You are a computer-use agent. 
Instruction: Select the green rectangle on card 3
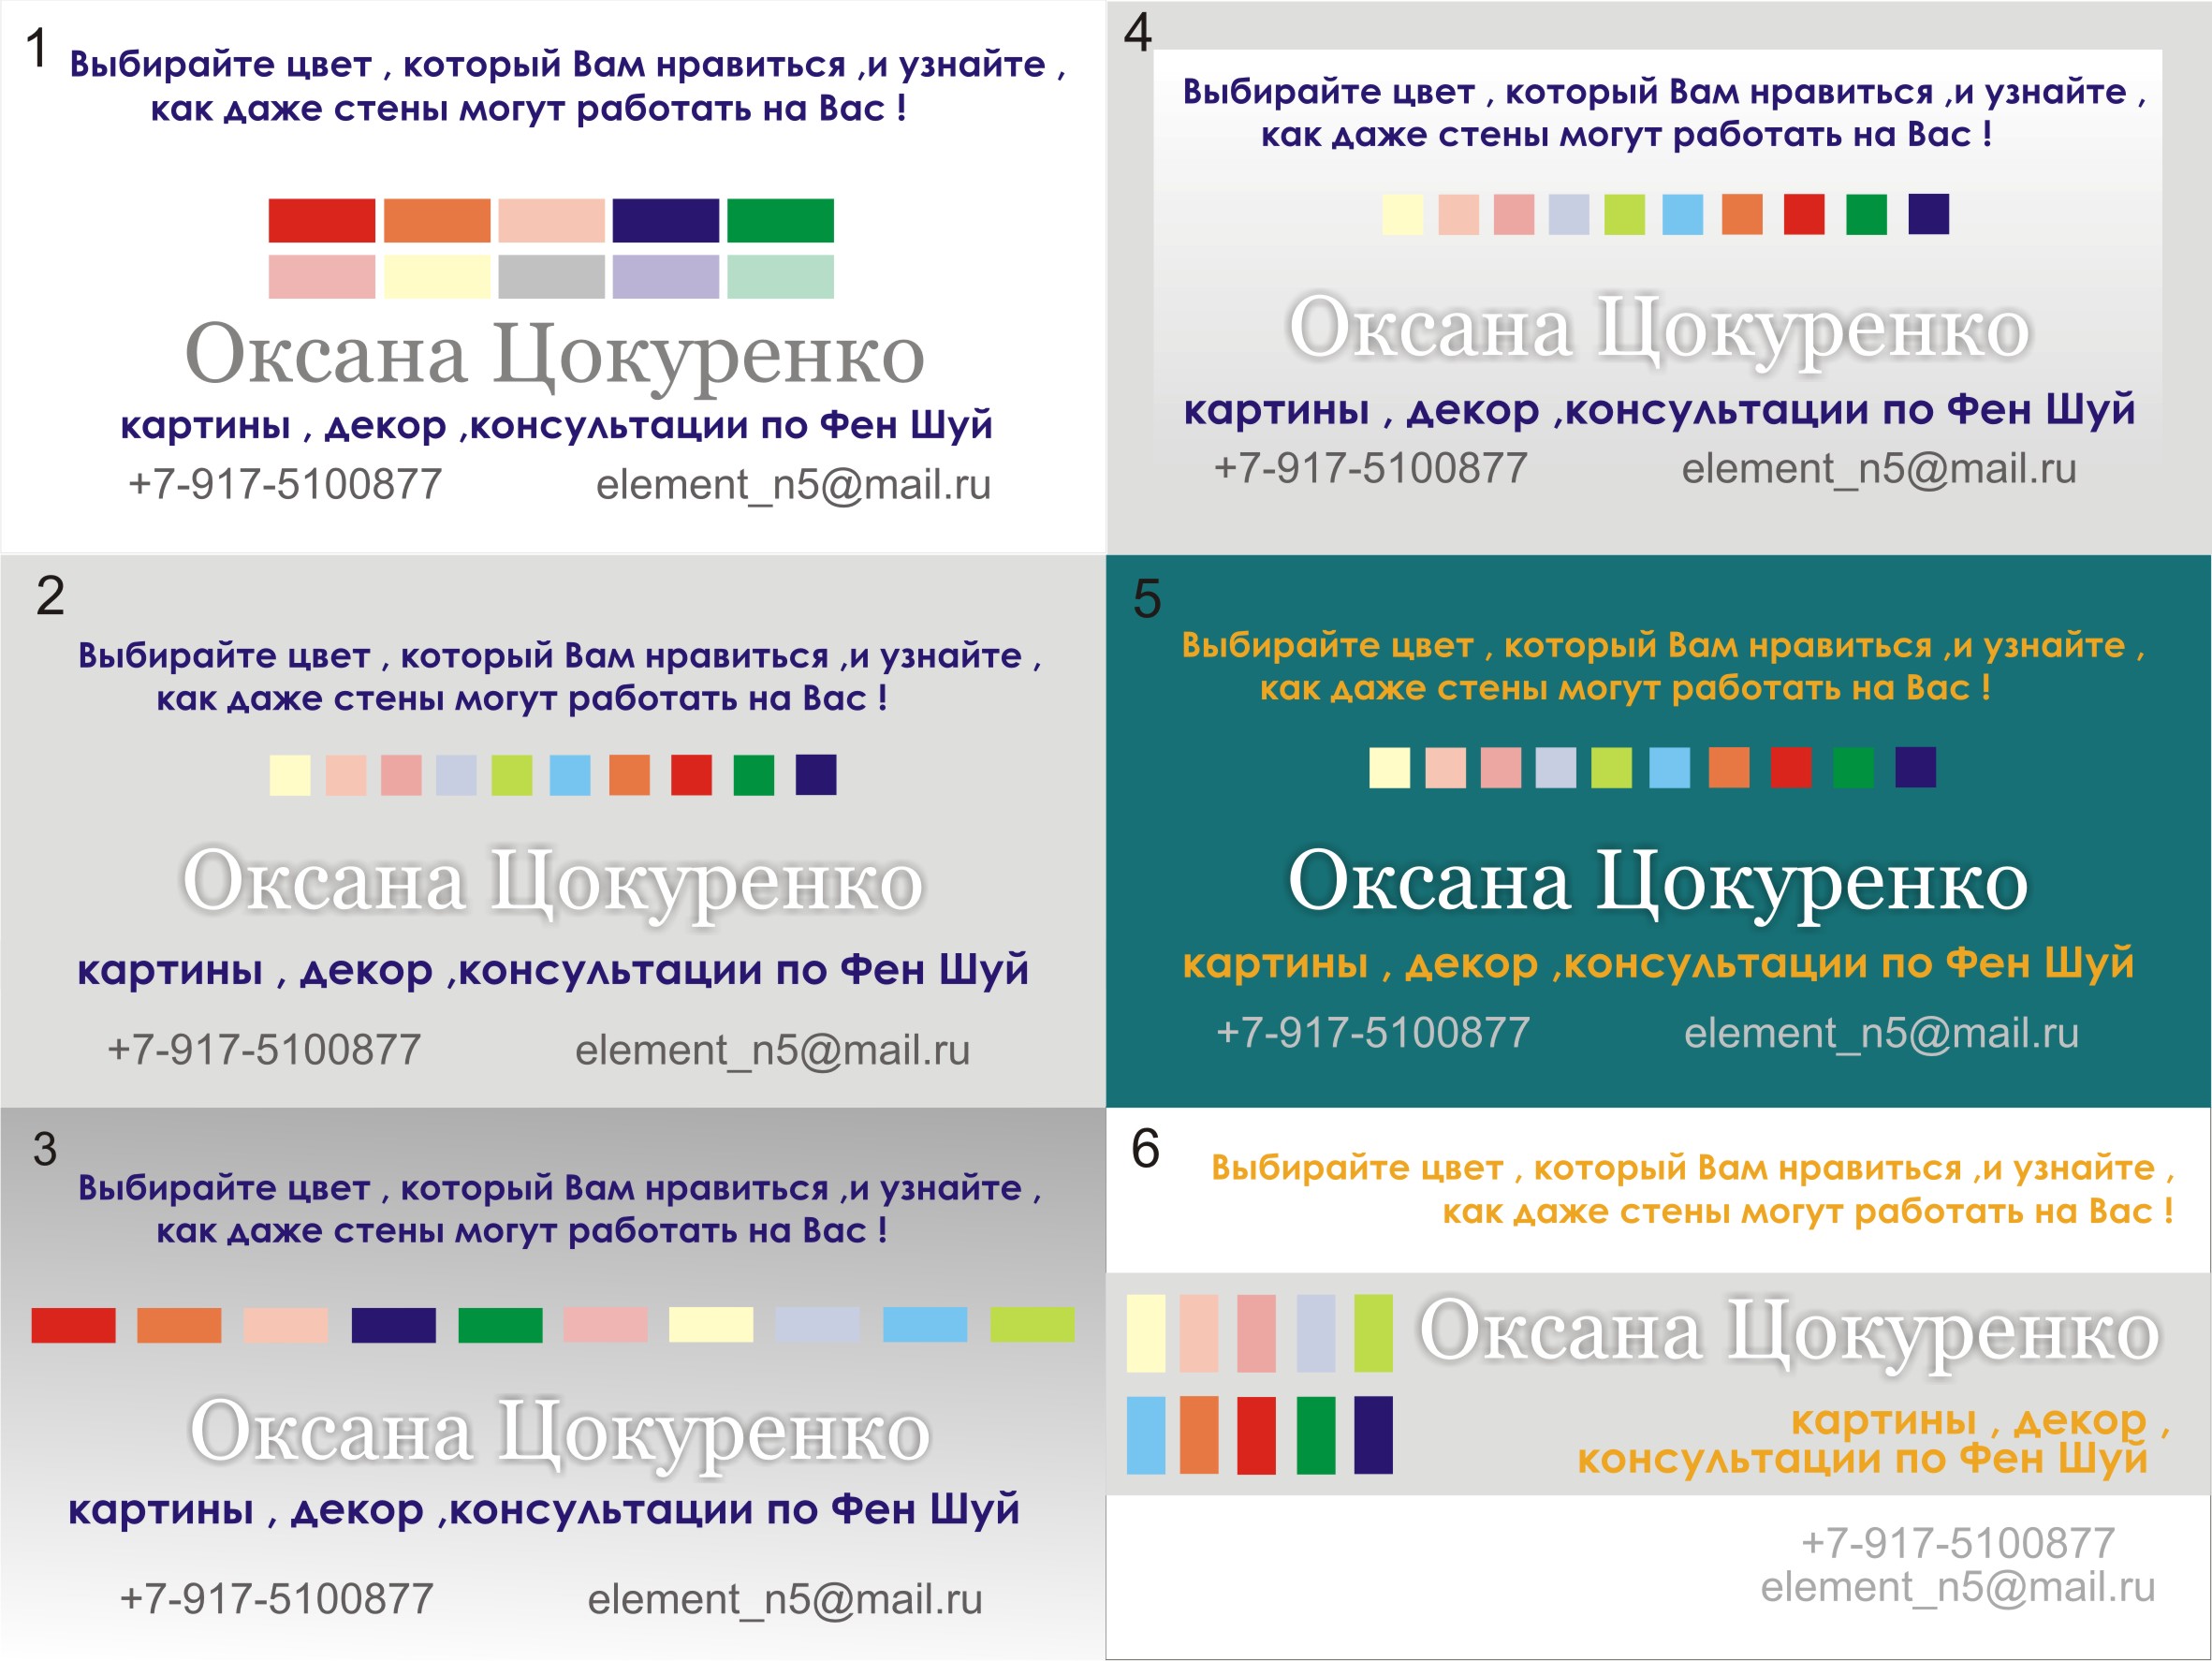500,1325
